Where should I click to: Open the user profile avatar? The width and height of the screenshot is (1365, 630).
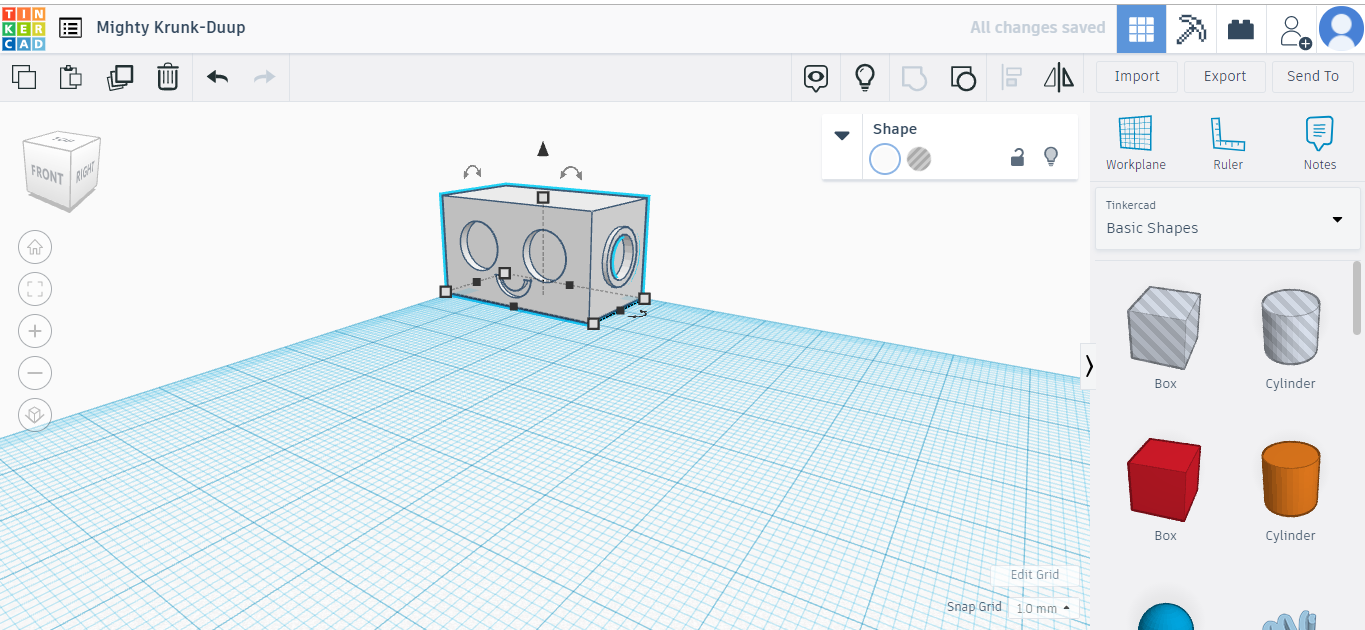tap(1341, 28)
